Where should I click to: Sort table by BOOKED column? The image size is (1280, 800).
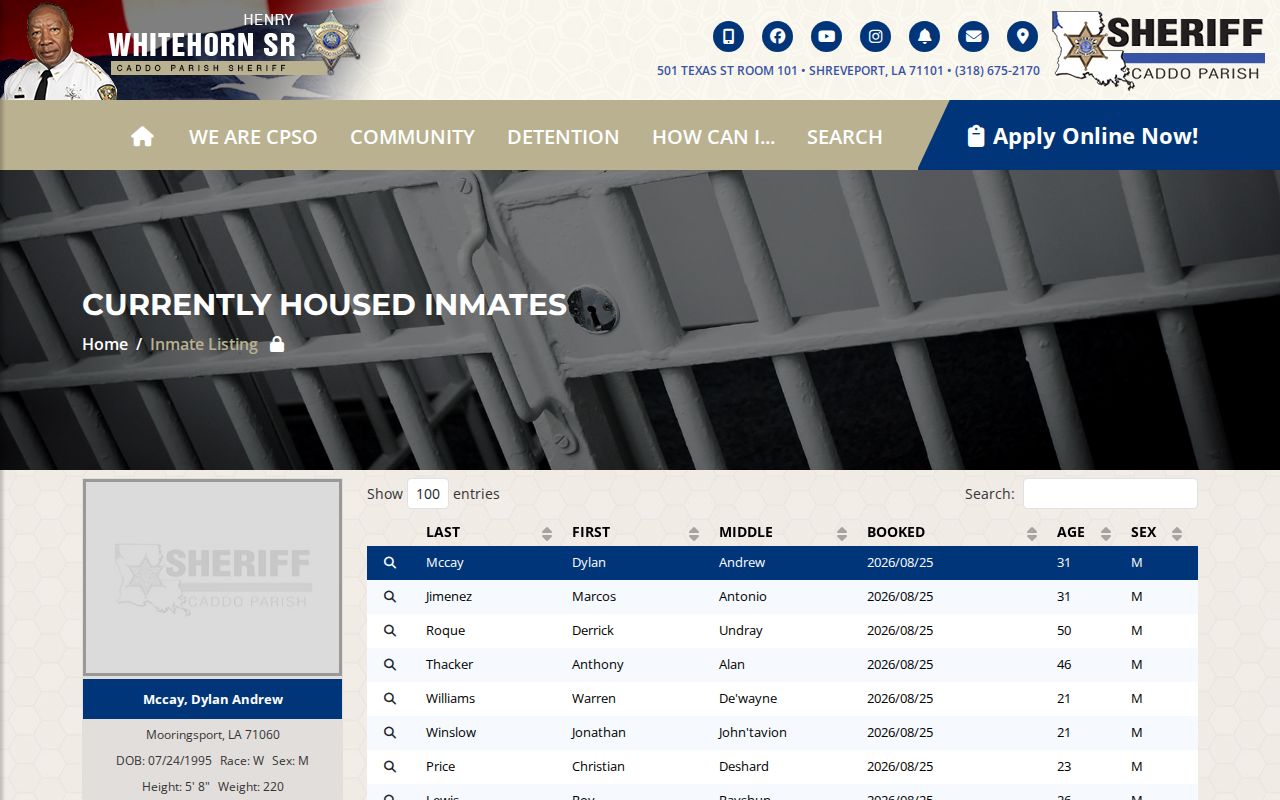pyautogui.click(x=951, y=532)
